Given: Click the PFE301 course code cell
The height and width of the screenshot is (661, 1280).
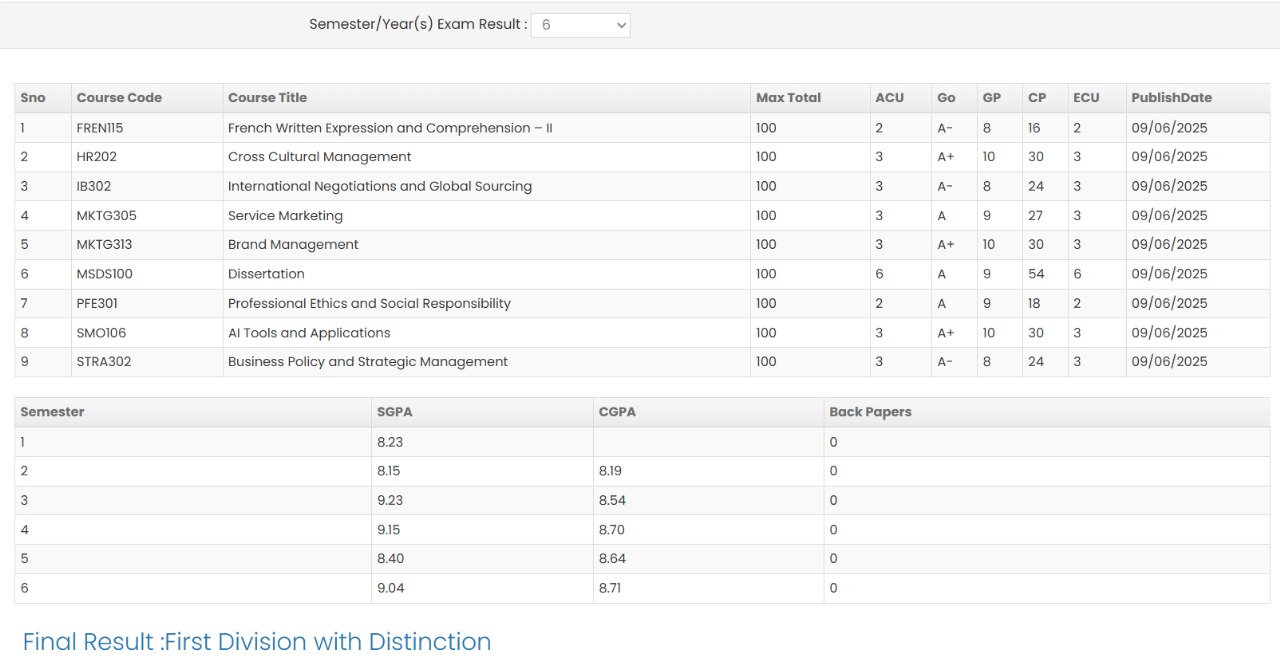Looking at the screenshot, I should coord(97,304).
